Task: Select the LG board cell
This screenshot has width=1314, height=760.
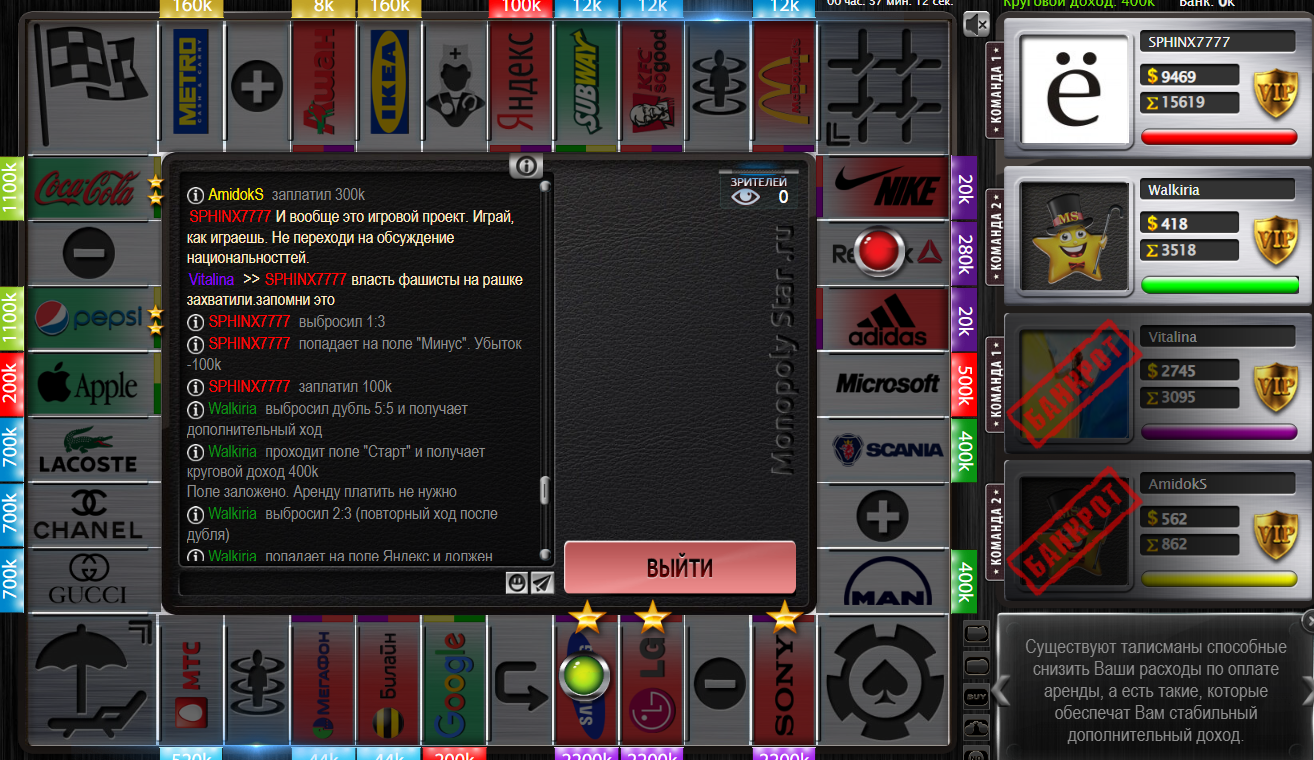Action: [652, 682]
